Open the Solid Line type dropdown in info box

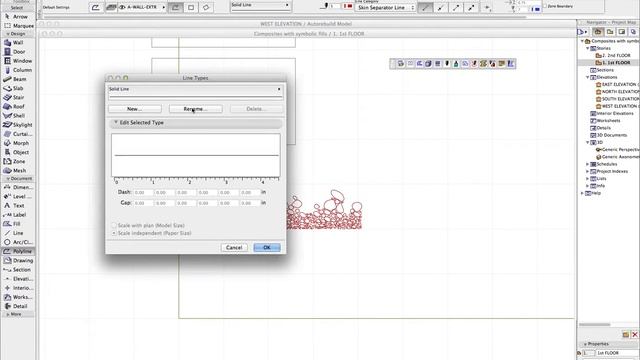tap(260, 6)
